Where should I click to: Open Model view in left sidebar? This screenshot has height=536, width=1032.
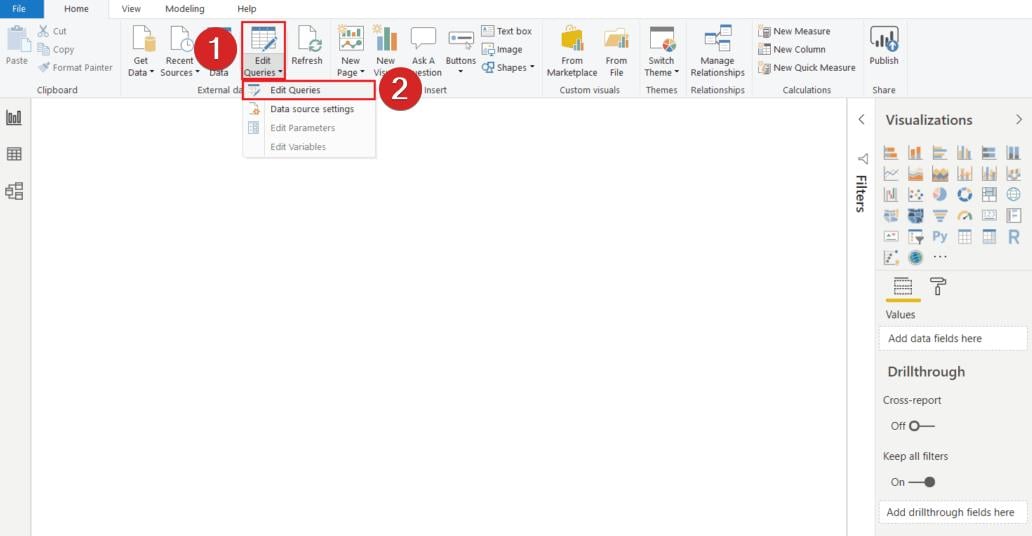(14, 191)
